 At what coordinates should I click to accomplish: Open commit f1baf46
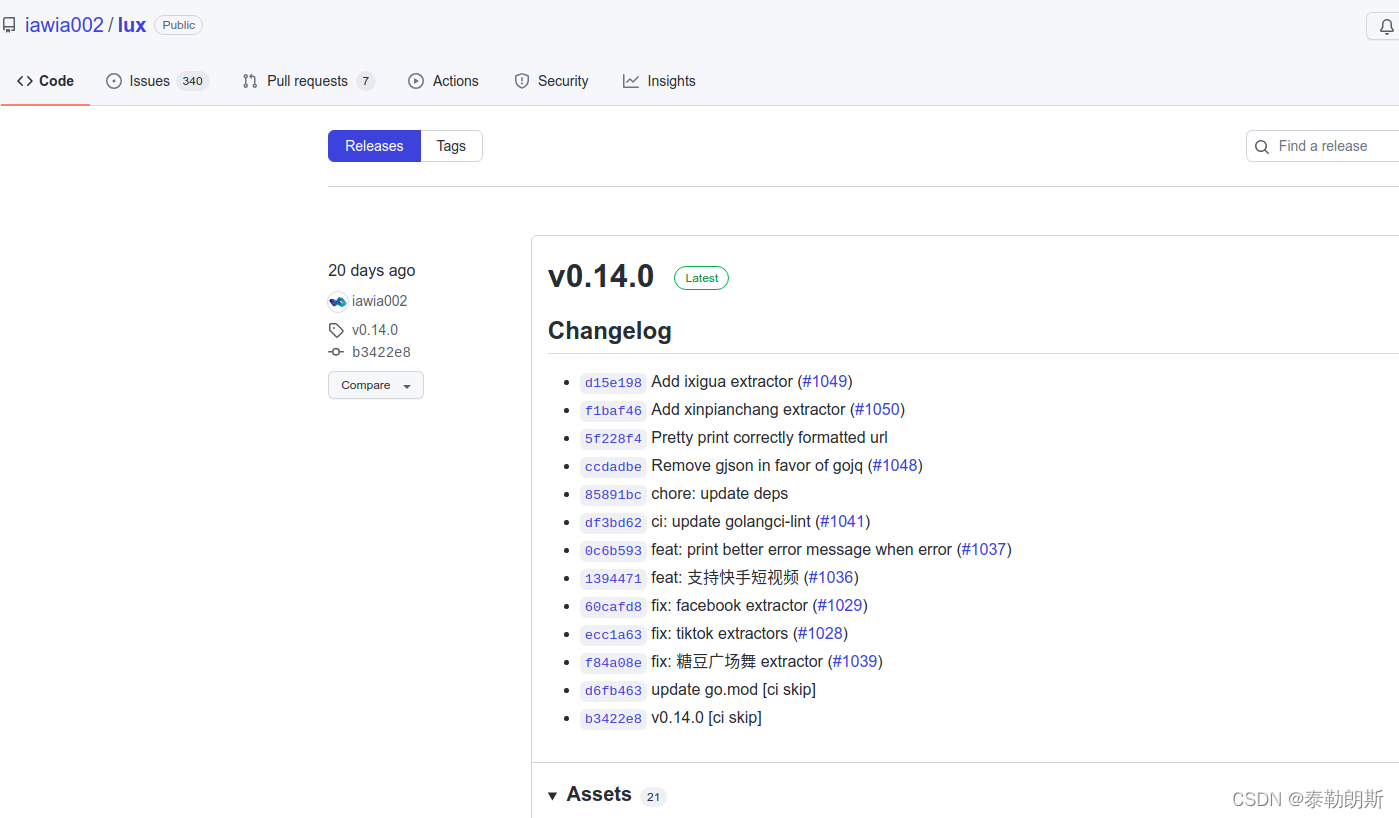[x=613, y=410]
